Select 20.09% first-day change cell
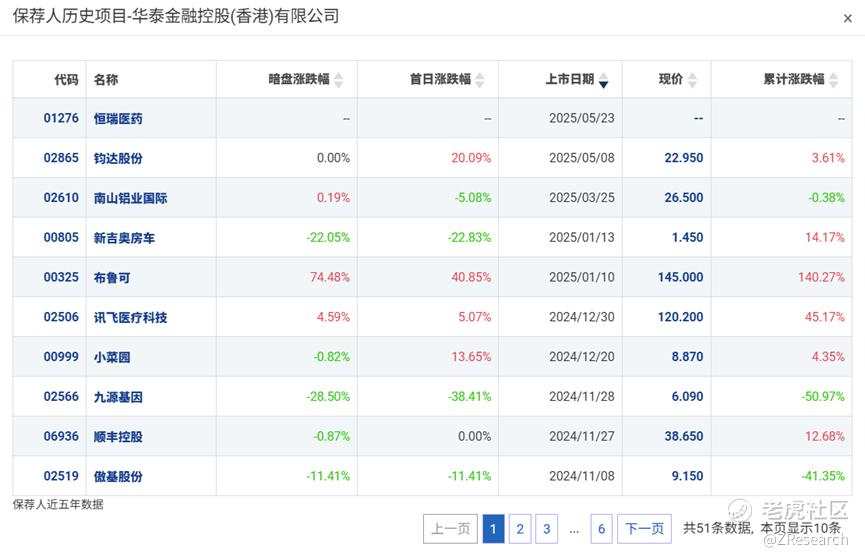Image resolution: width=865 pixels, height=560 pixels. 471,158
